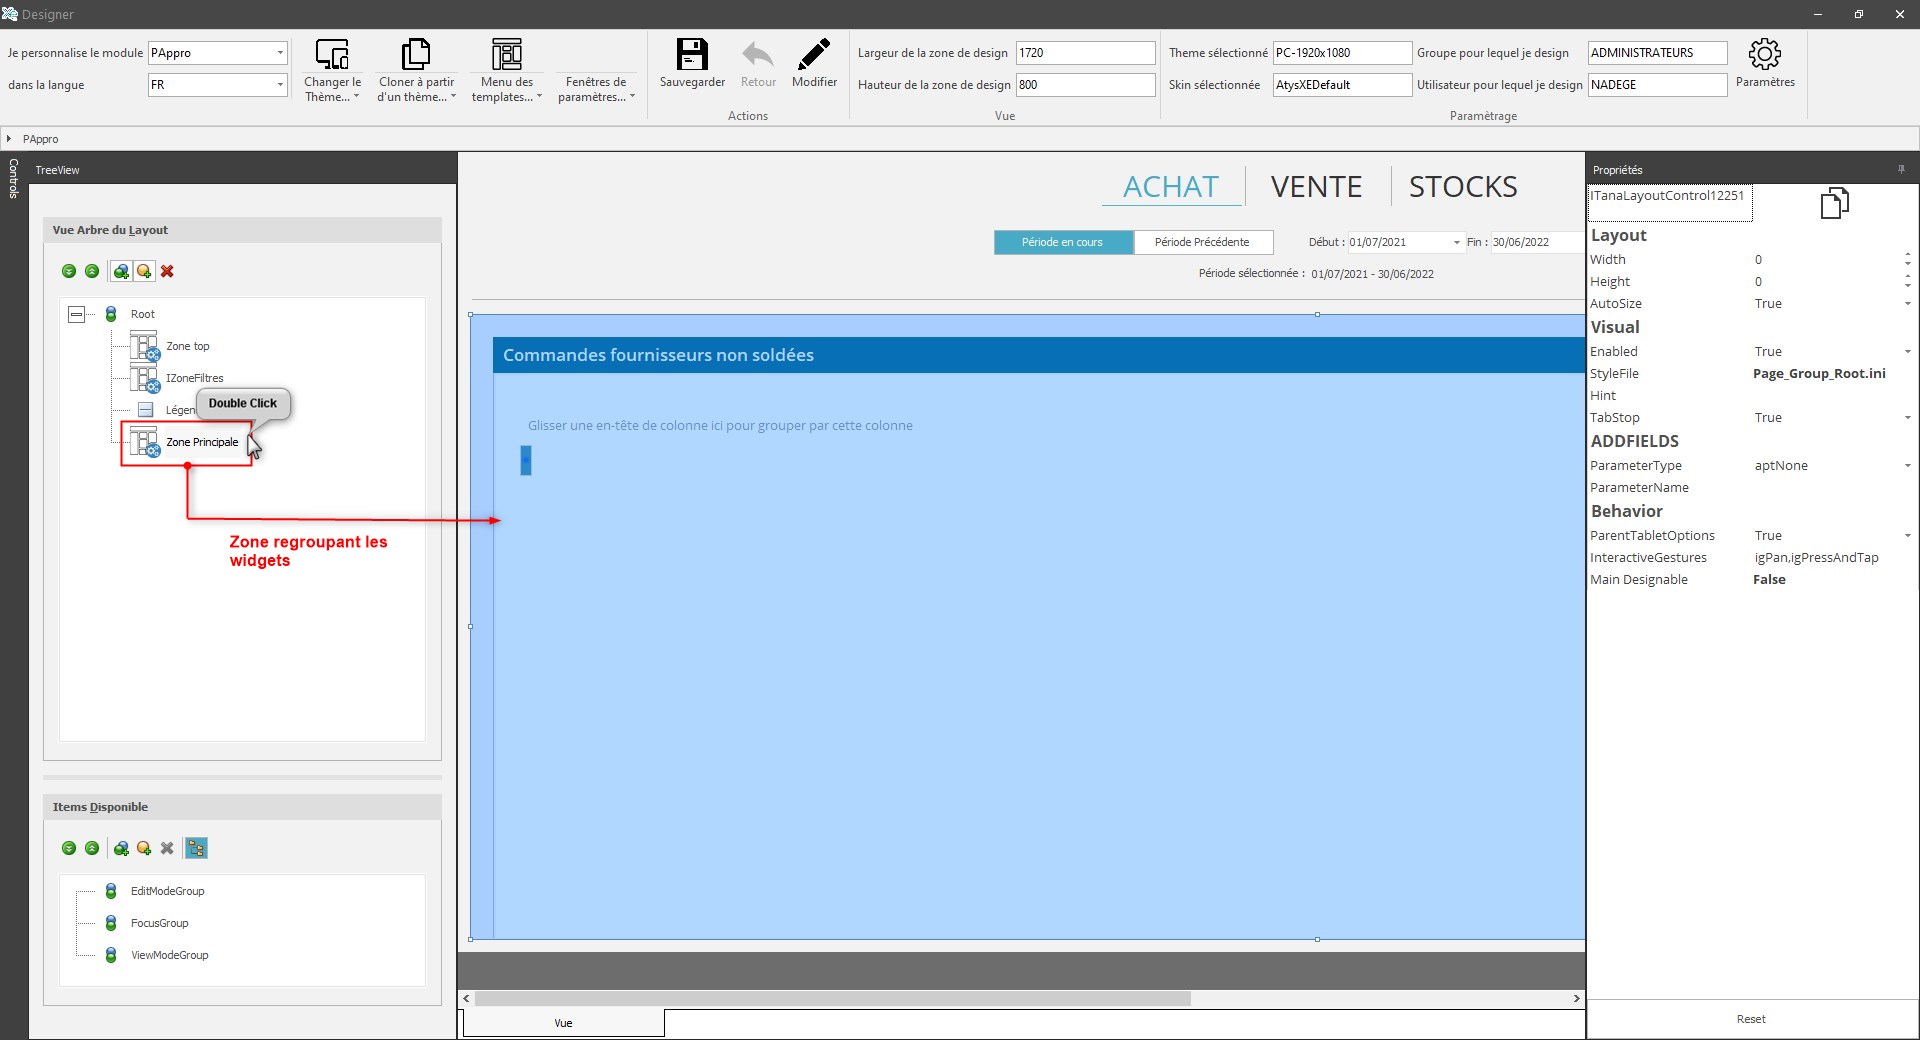Switch to Période Précédente
The width and height of the screenshot is (1920, 1040).
(x=1202, y=242)
